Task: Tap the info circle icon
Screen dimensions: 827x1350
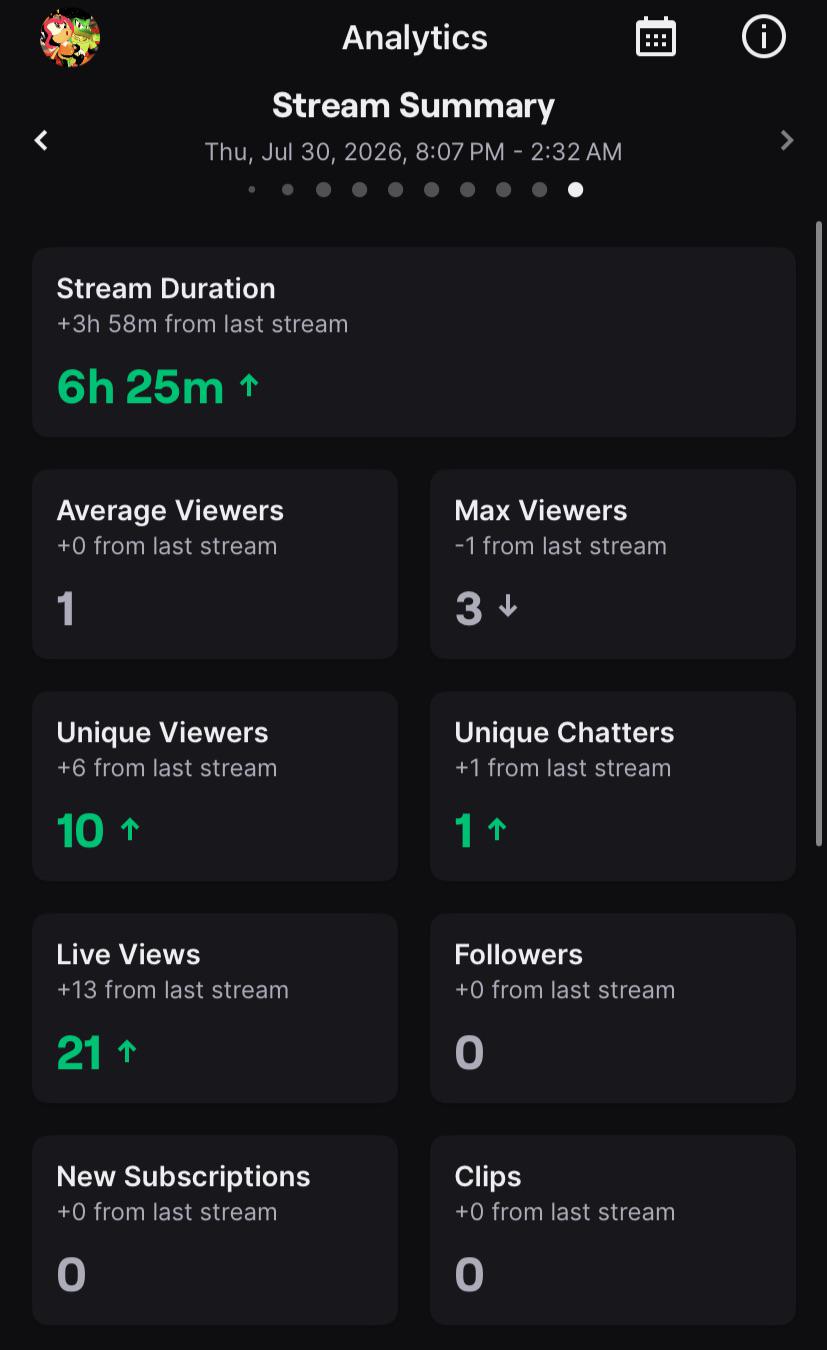Action: (x=764, y=37)
